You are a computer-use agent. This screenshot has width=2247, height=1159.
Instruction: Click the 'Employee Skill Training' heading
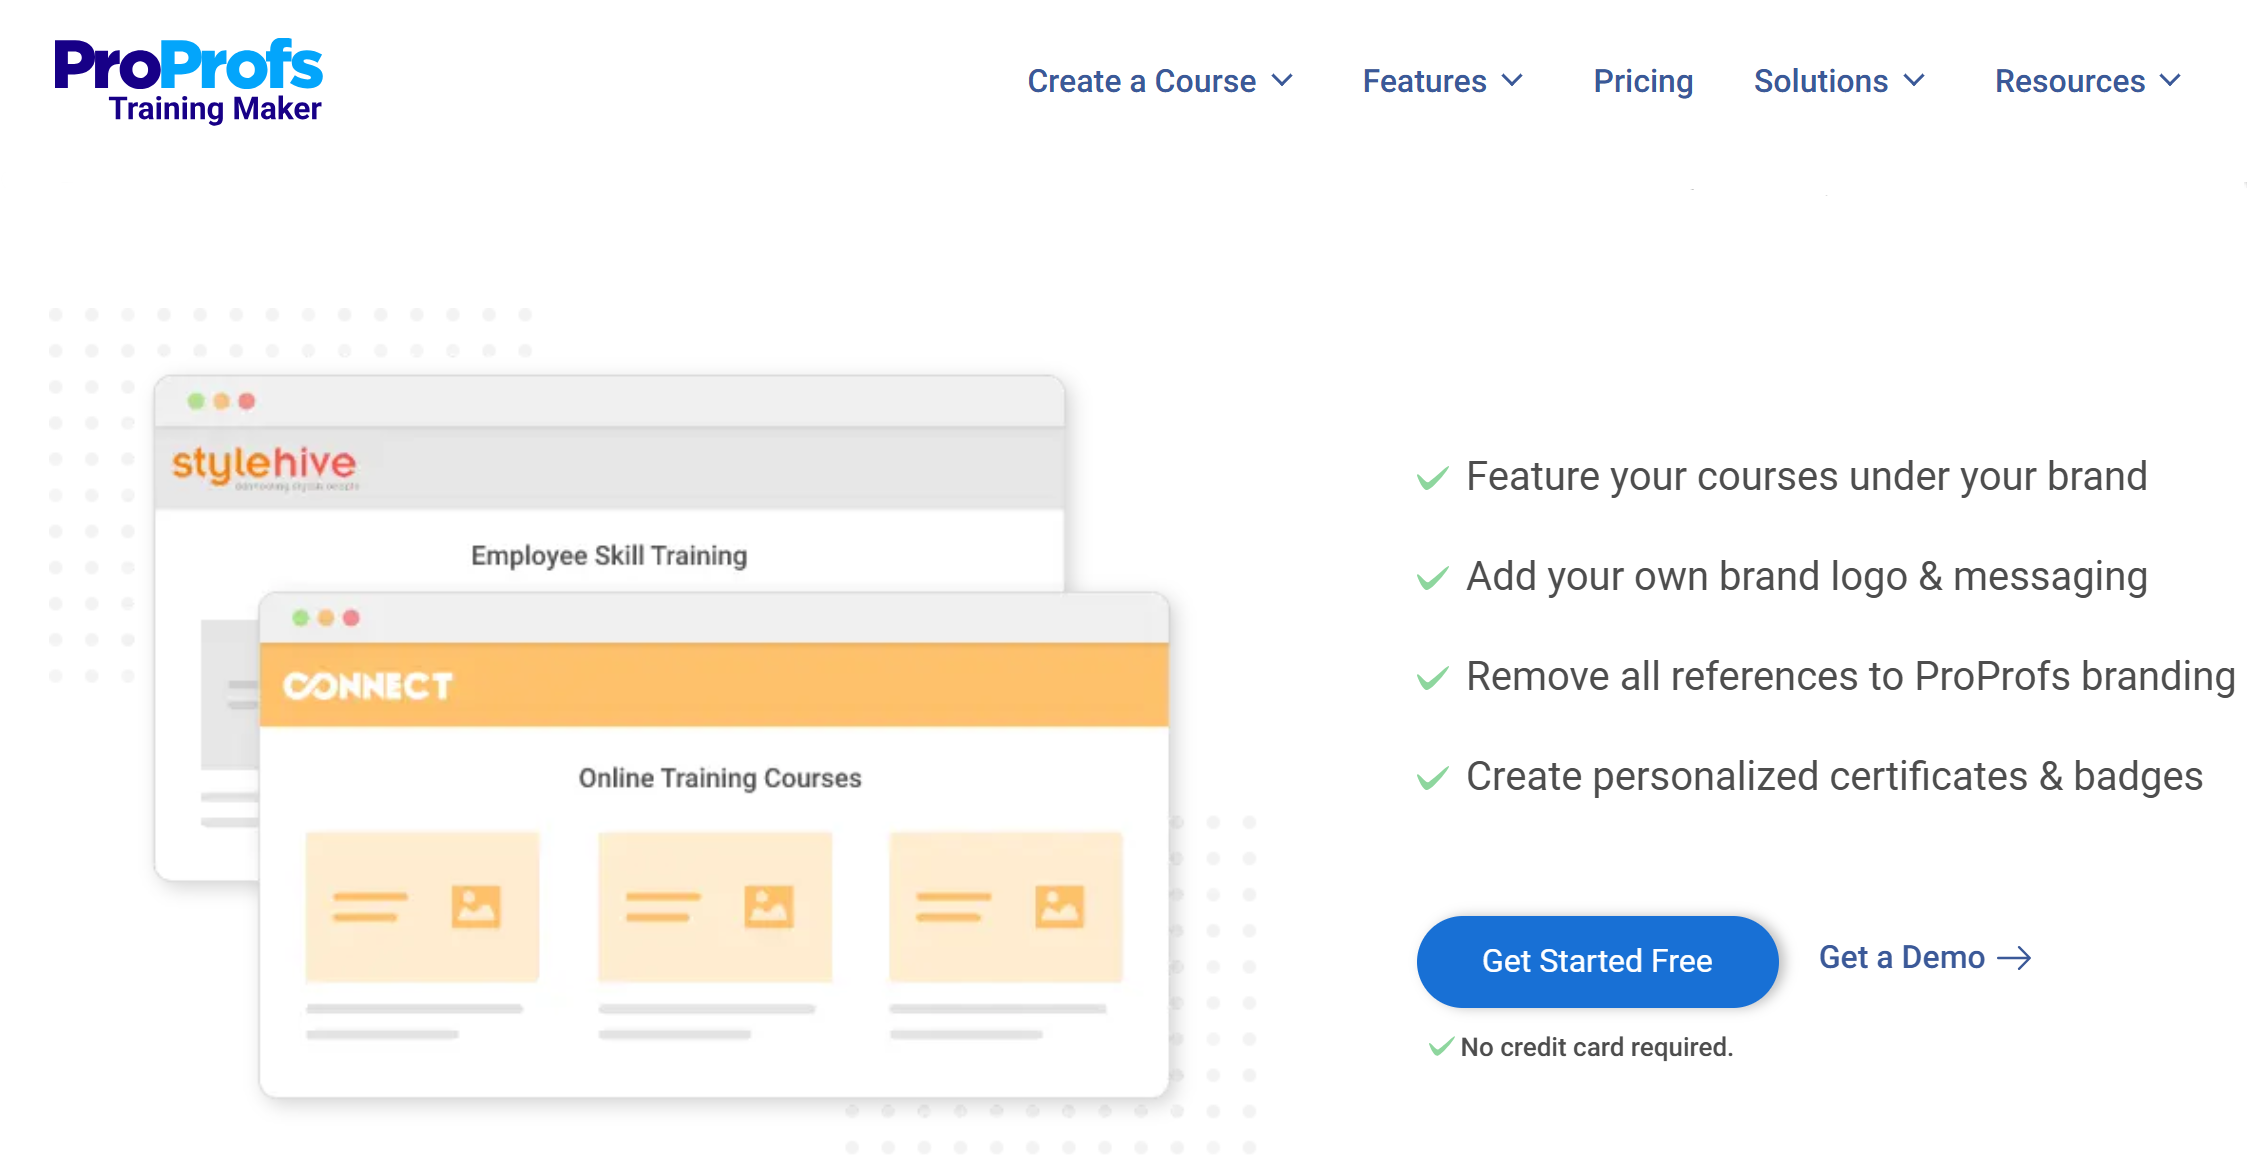point(609,555)
